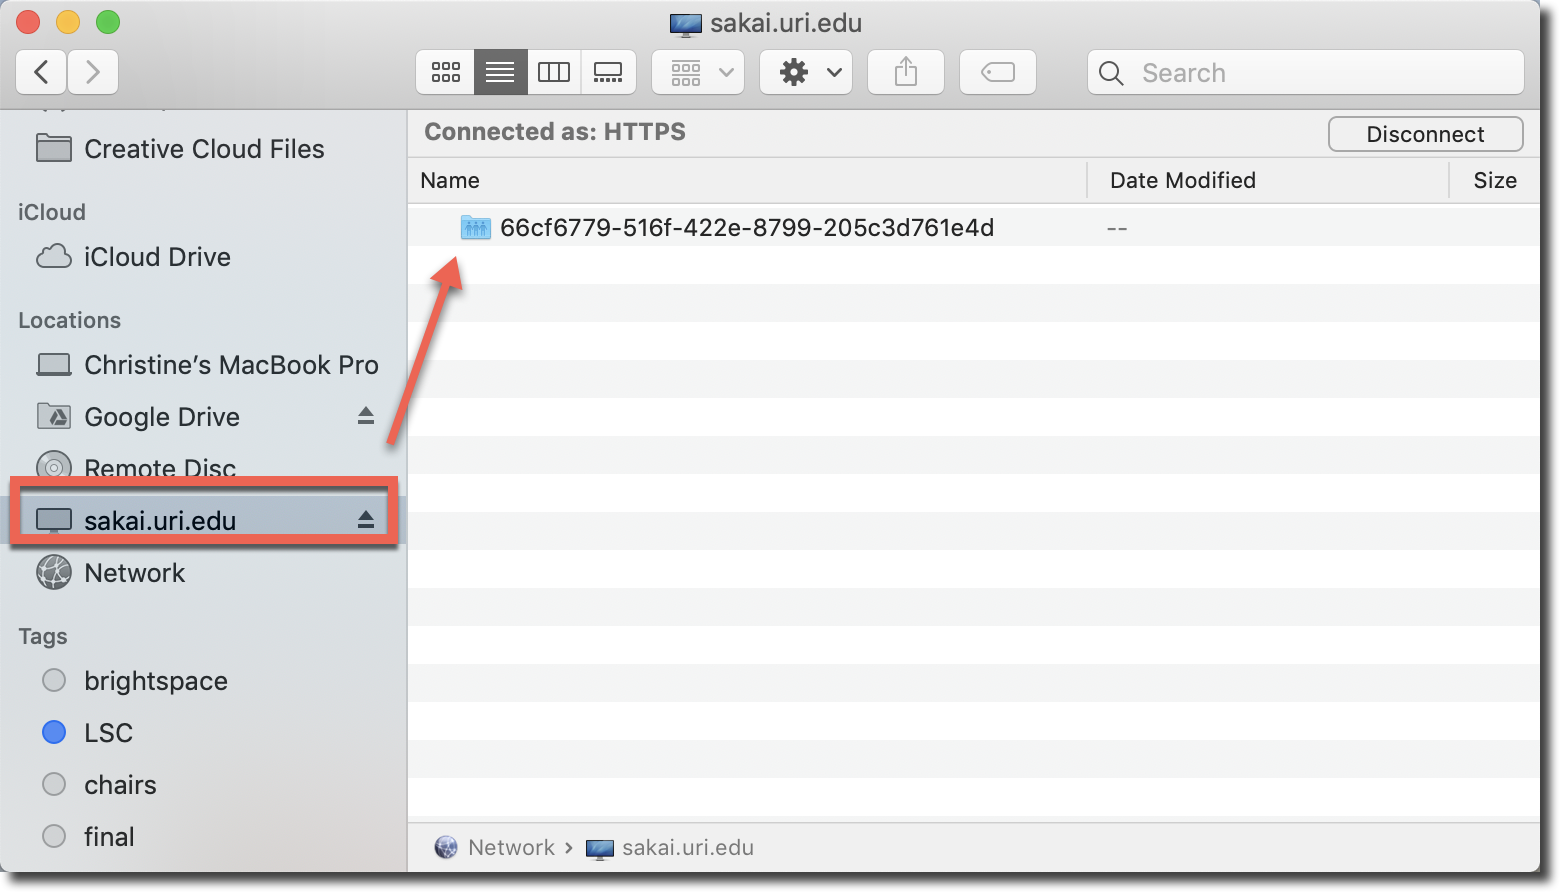
Task: Switch Finder to icon view
Action: tap(446, 72)
